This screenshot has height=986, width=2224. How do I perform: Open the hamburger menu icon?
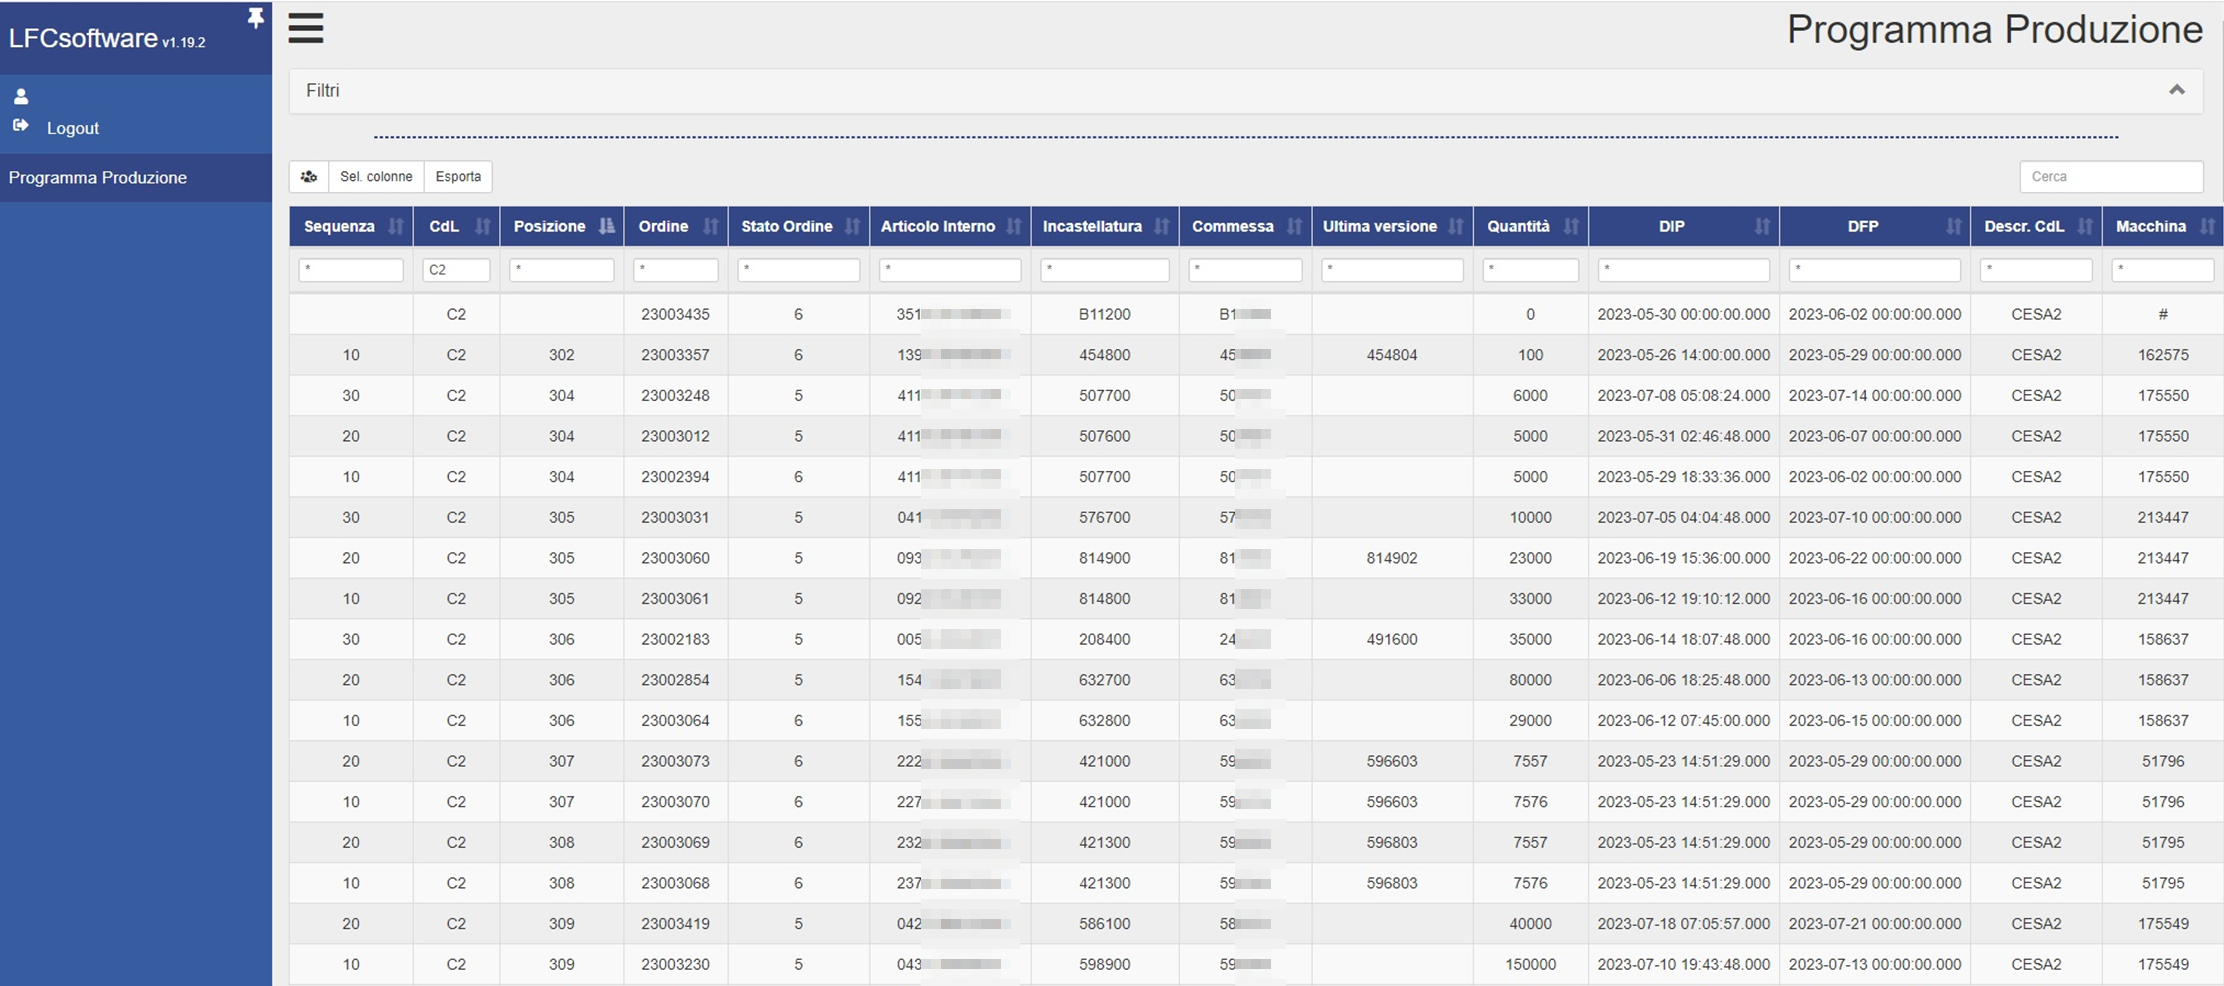pyautogui.click(x=306, y=28)
